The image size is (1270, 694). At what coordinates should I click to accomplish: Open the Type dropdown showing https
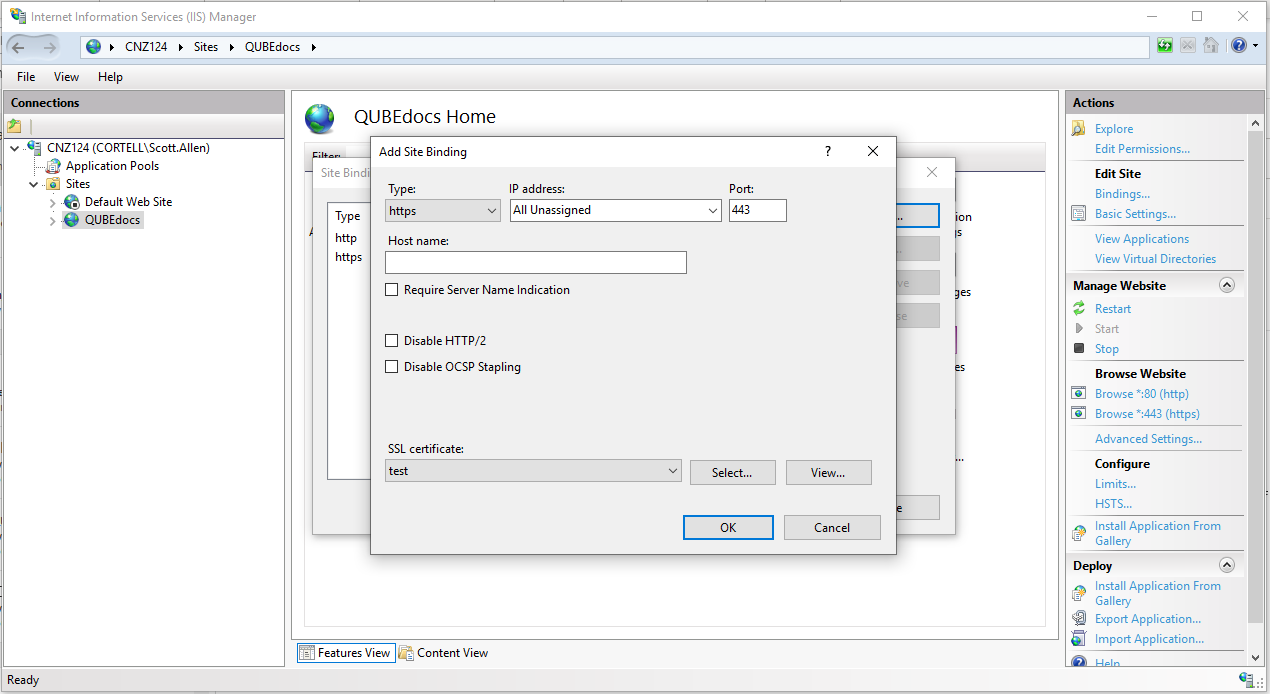(x=443, y=211)
